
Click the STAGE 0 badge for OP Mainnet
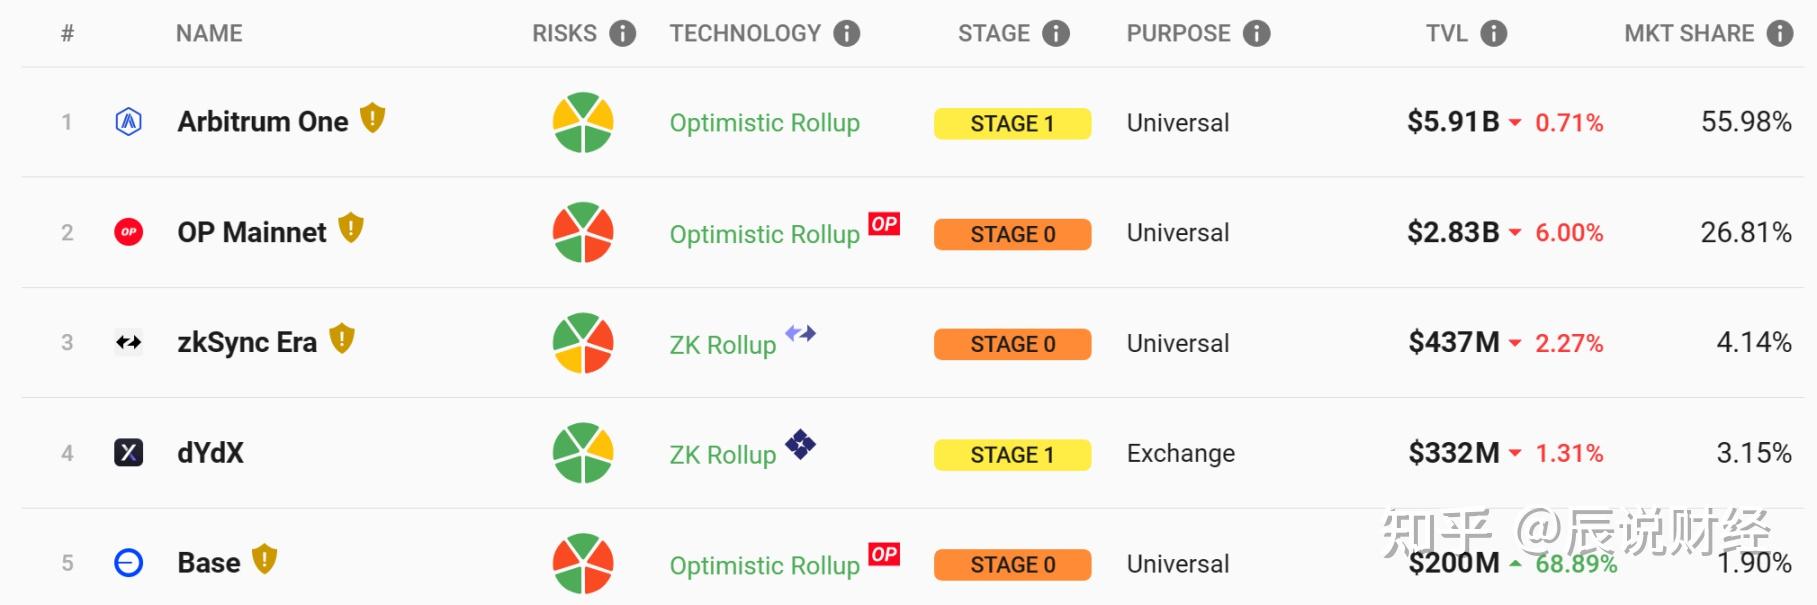[1012, 234]
